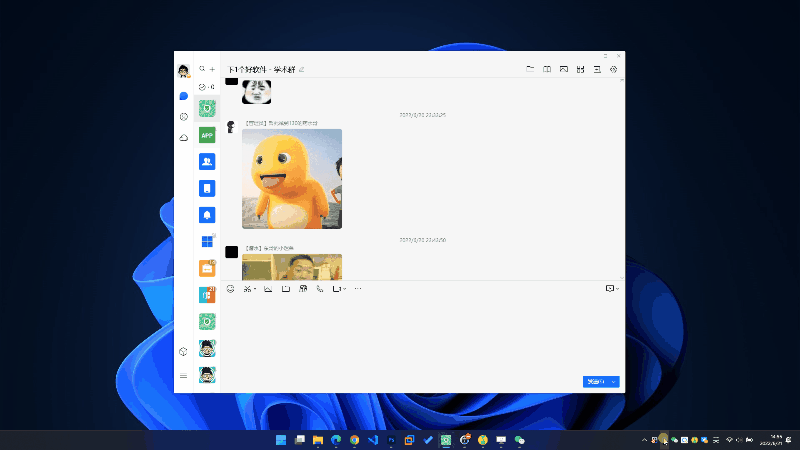Open the three-dot more tools button
Viewport: 800px width, 450px height.
point(358,289)
